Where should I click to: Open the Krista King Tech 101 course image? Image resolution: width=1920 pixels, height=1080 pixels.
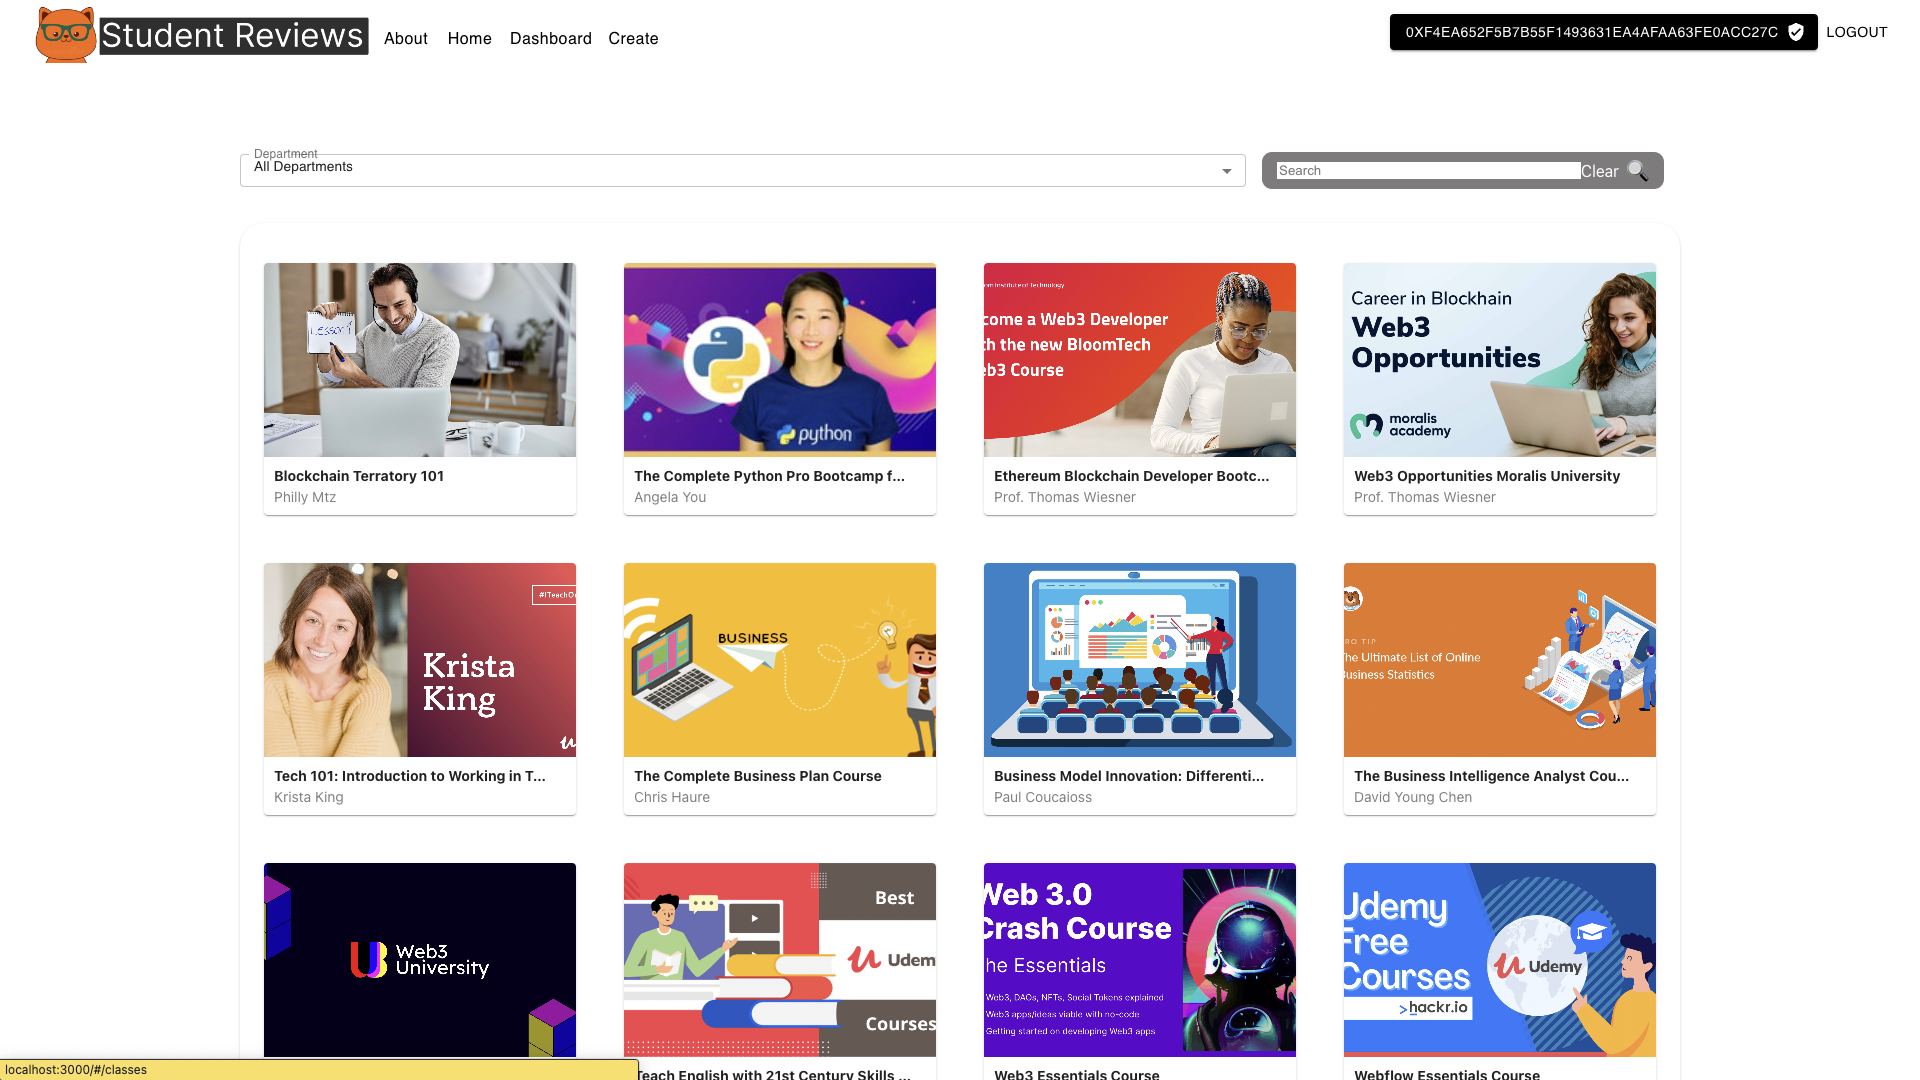[420, 660]
